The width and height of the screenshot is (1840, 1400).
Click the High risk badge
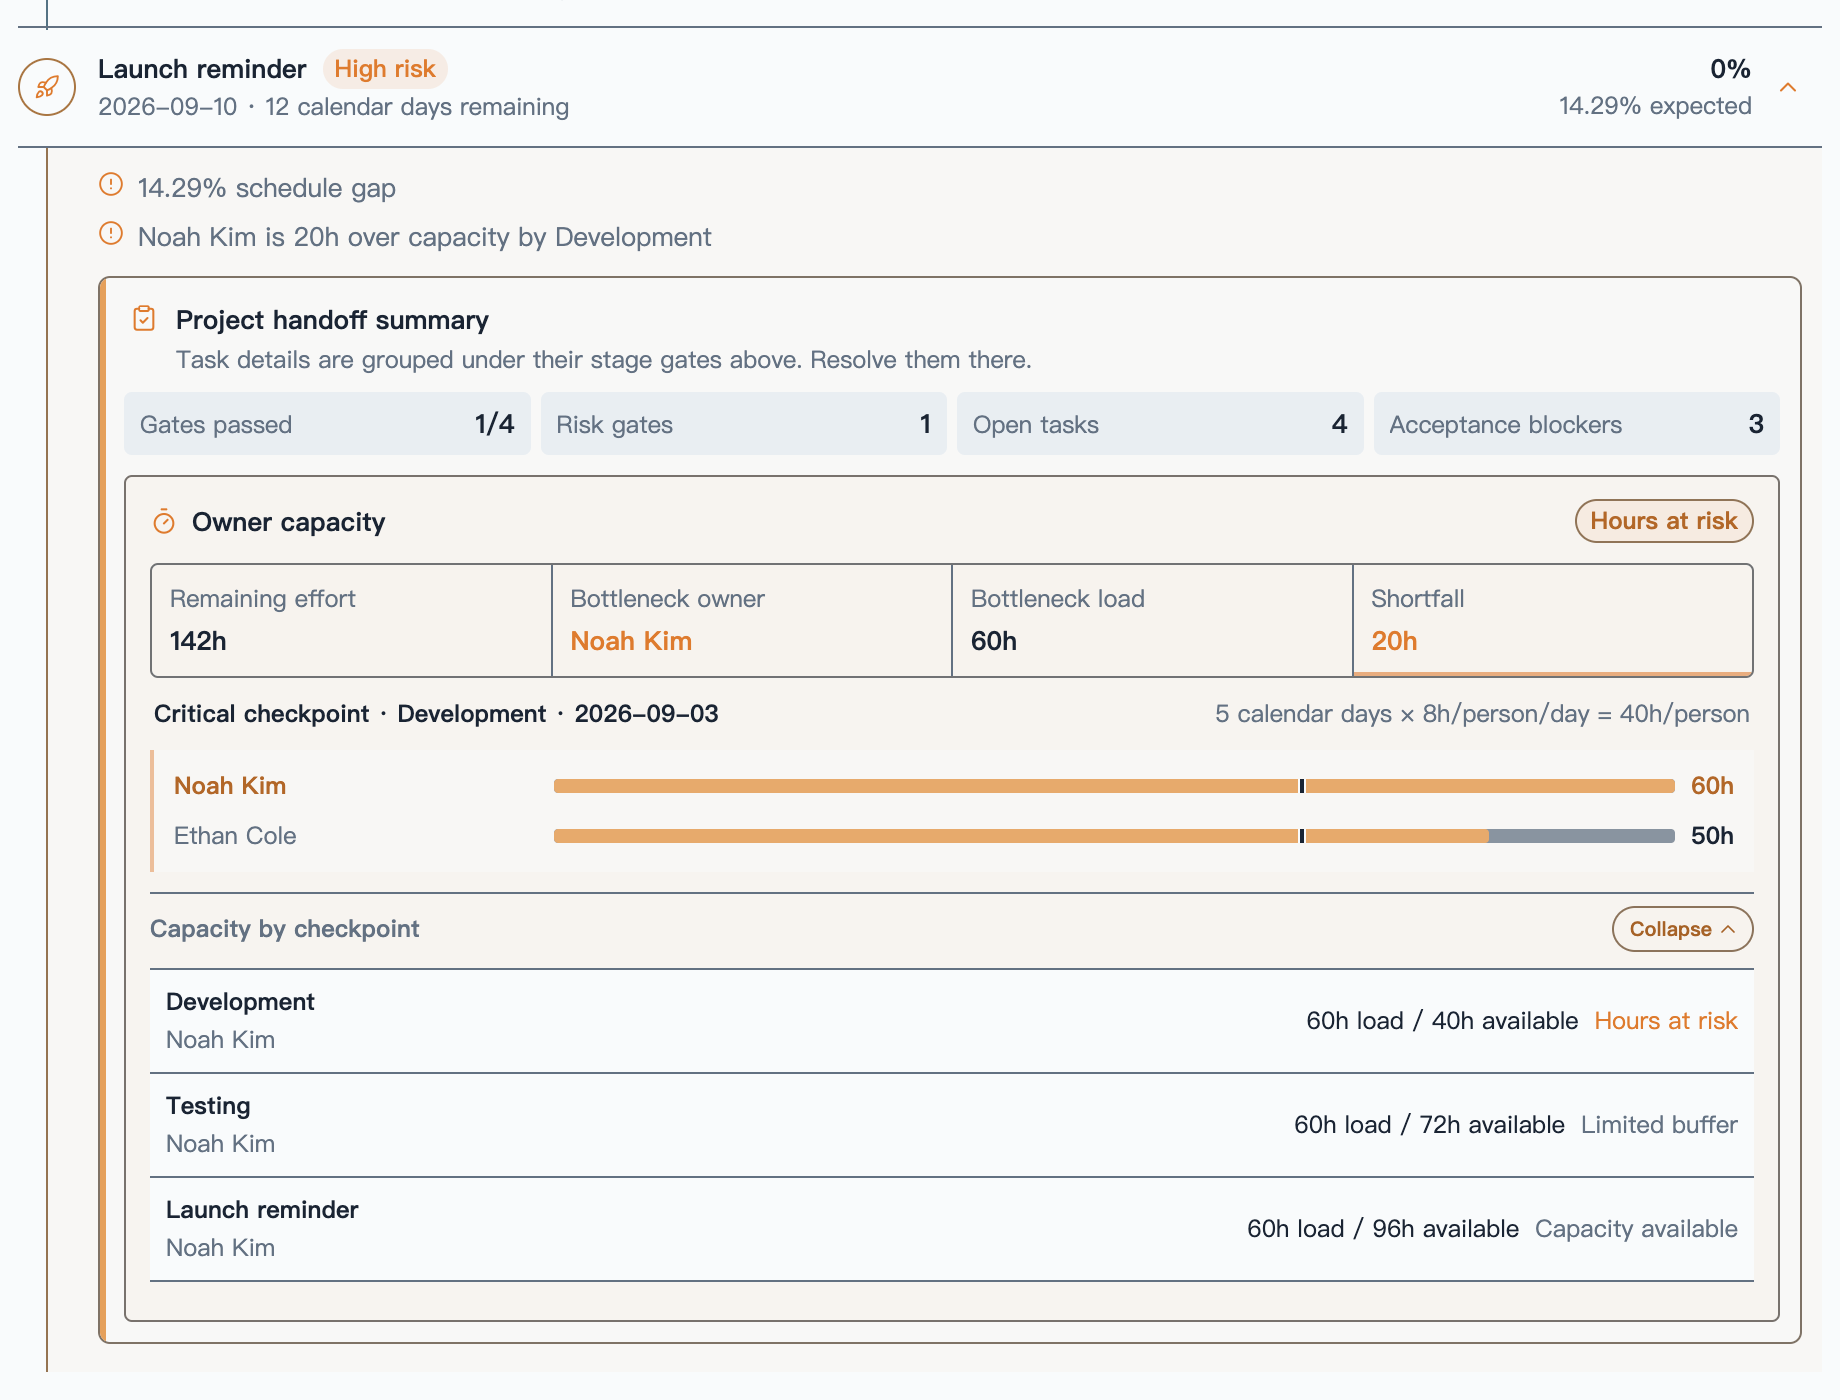coord(385,69)
